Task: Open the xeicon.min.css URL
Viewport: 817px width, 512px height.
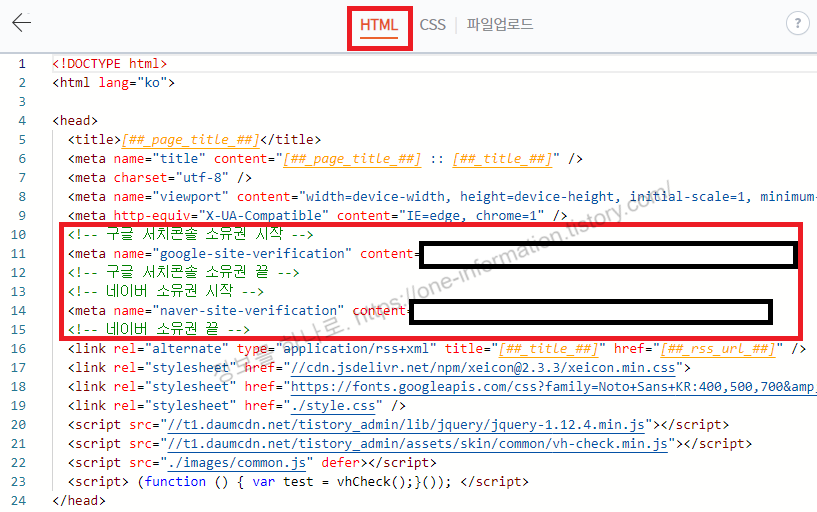Action: click(x=483, y=368)
